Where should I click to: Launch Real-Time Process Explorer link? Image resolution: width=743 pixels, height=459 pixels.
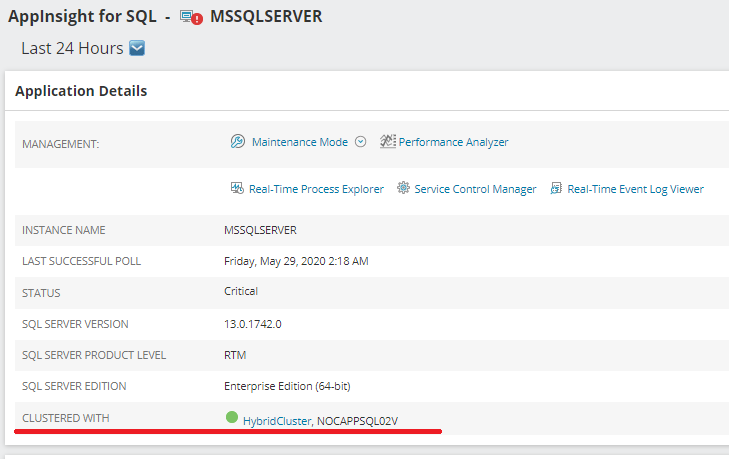[x=316, y=189]
